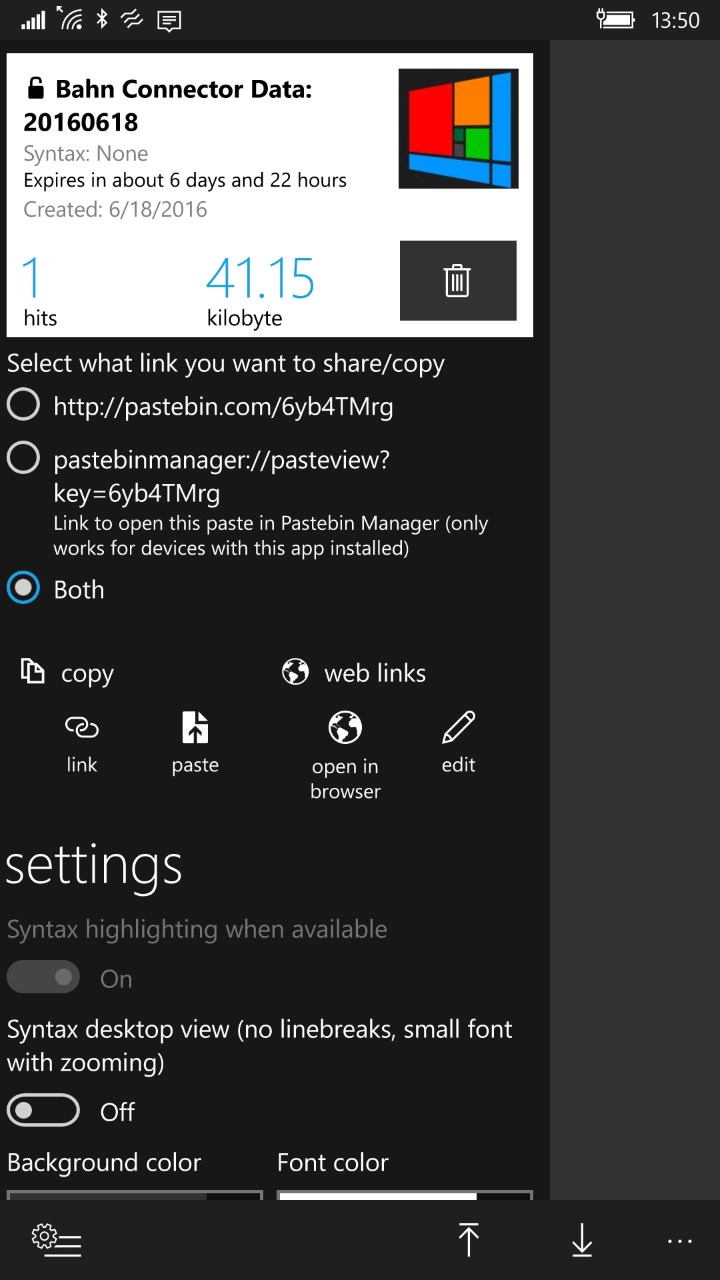Tap the paste thumbnail image

[x=458, y=128]
